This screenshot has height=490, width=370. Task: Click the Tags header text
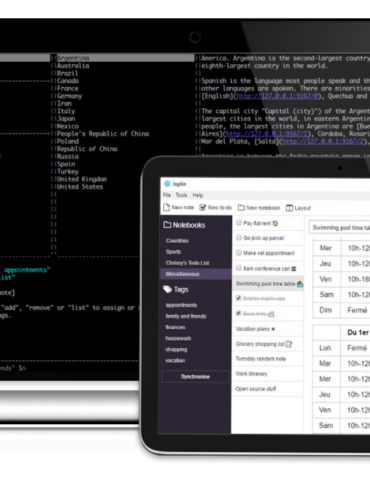[x=181, y=289]
